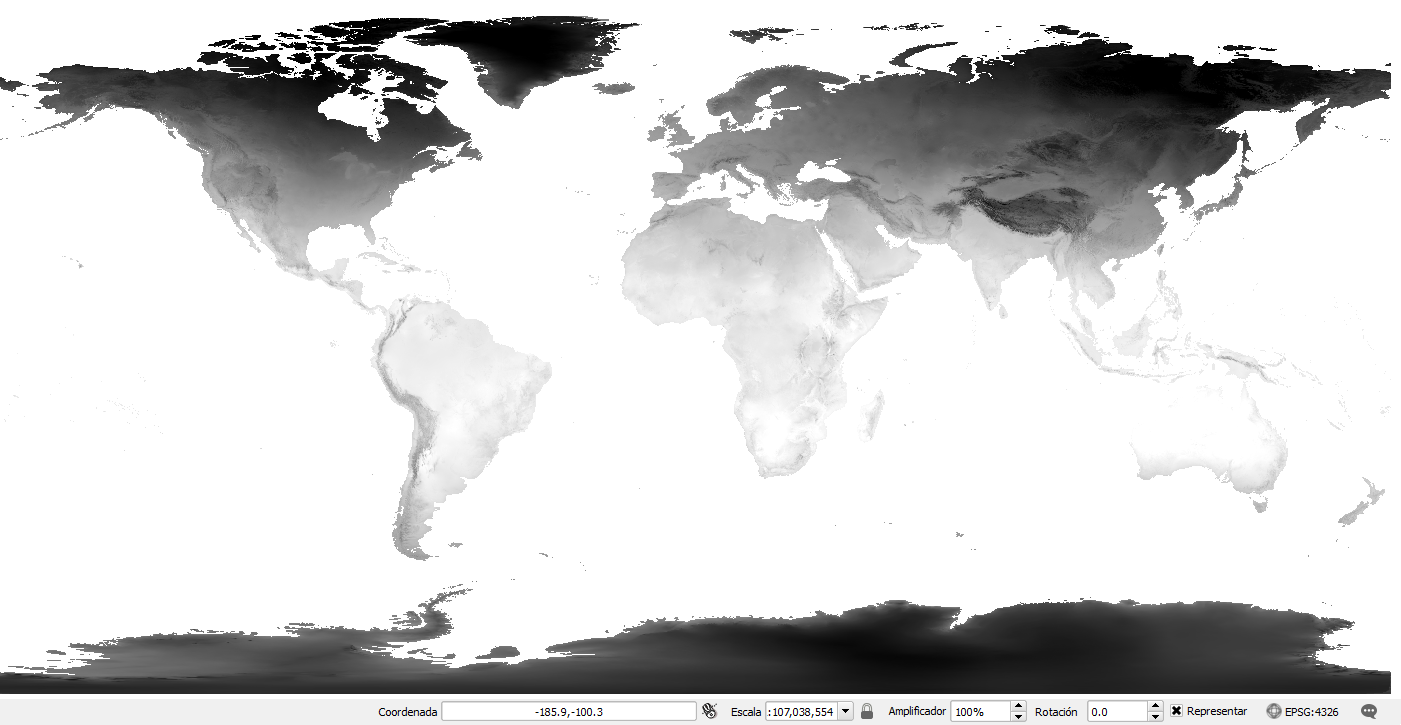Viewport: 1401px width, 725px height.
Task: Uncheck the Representar checkbox
Action: [1177, 711]
